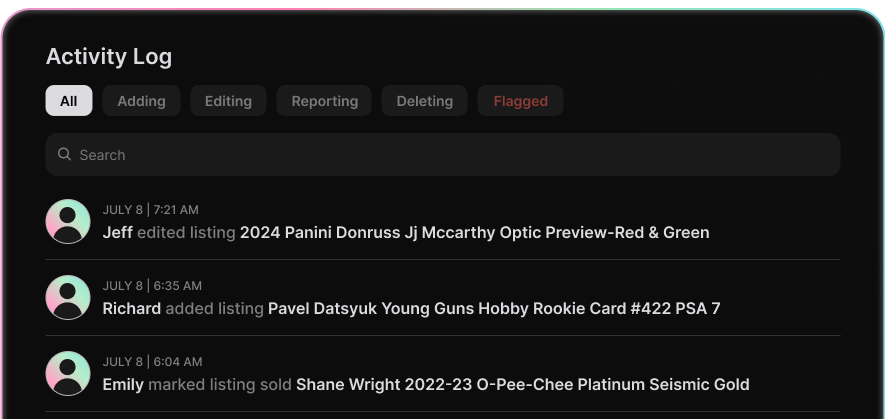This screenshot has width=885, height=419.
Task: Open Shane Wright O-Pee-Chee Platinum listing
Action: click(522, 385)
